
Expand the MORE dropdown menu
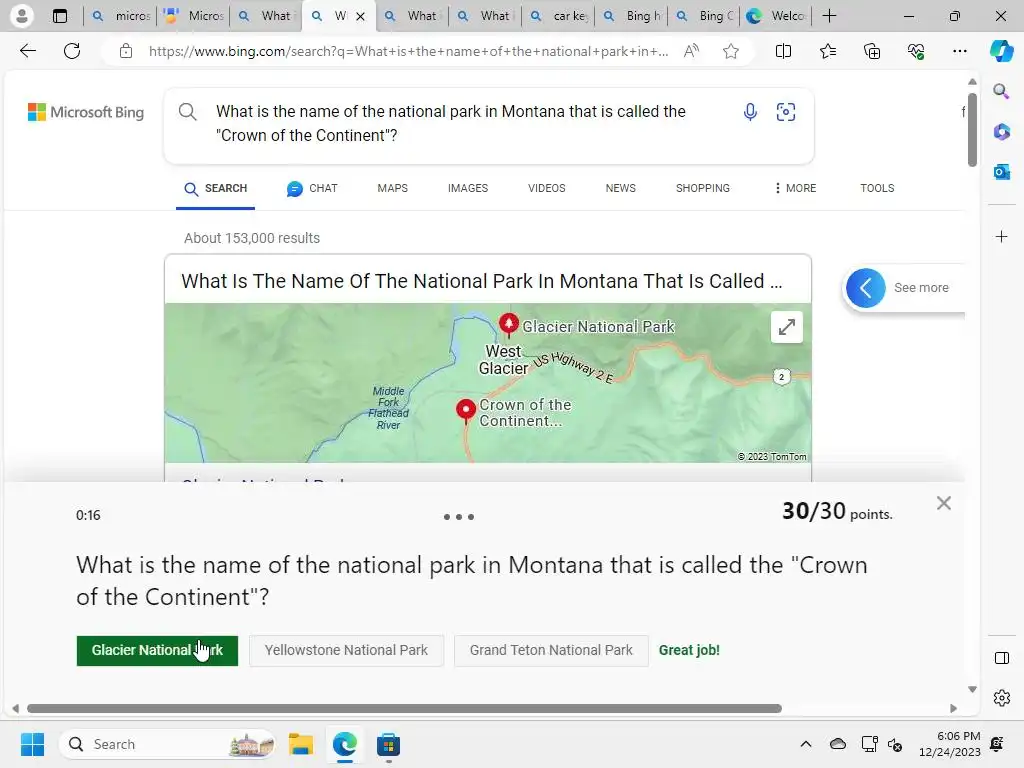795,188
